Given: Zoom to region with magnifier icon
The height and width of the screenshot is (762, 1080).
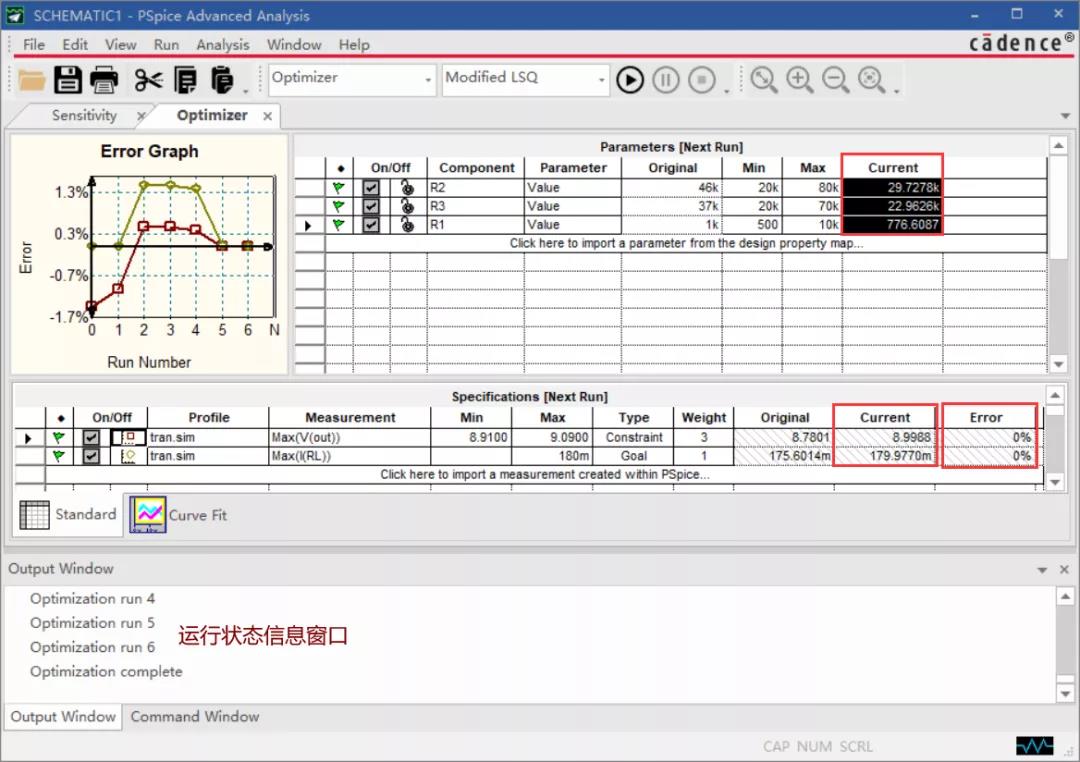Looking at the screenshot, I should coord(763,80).
